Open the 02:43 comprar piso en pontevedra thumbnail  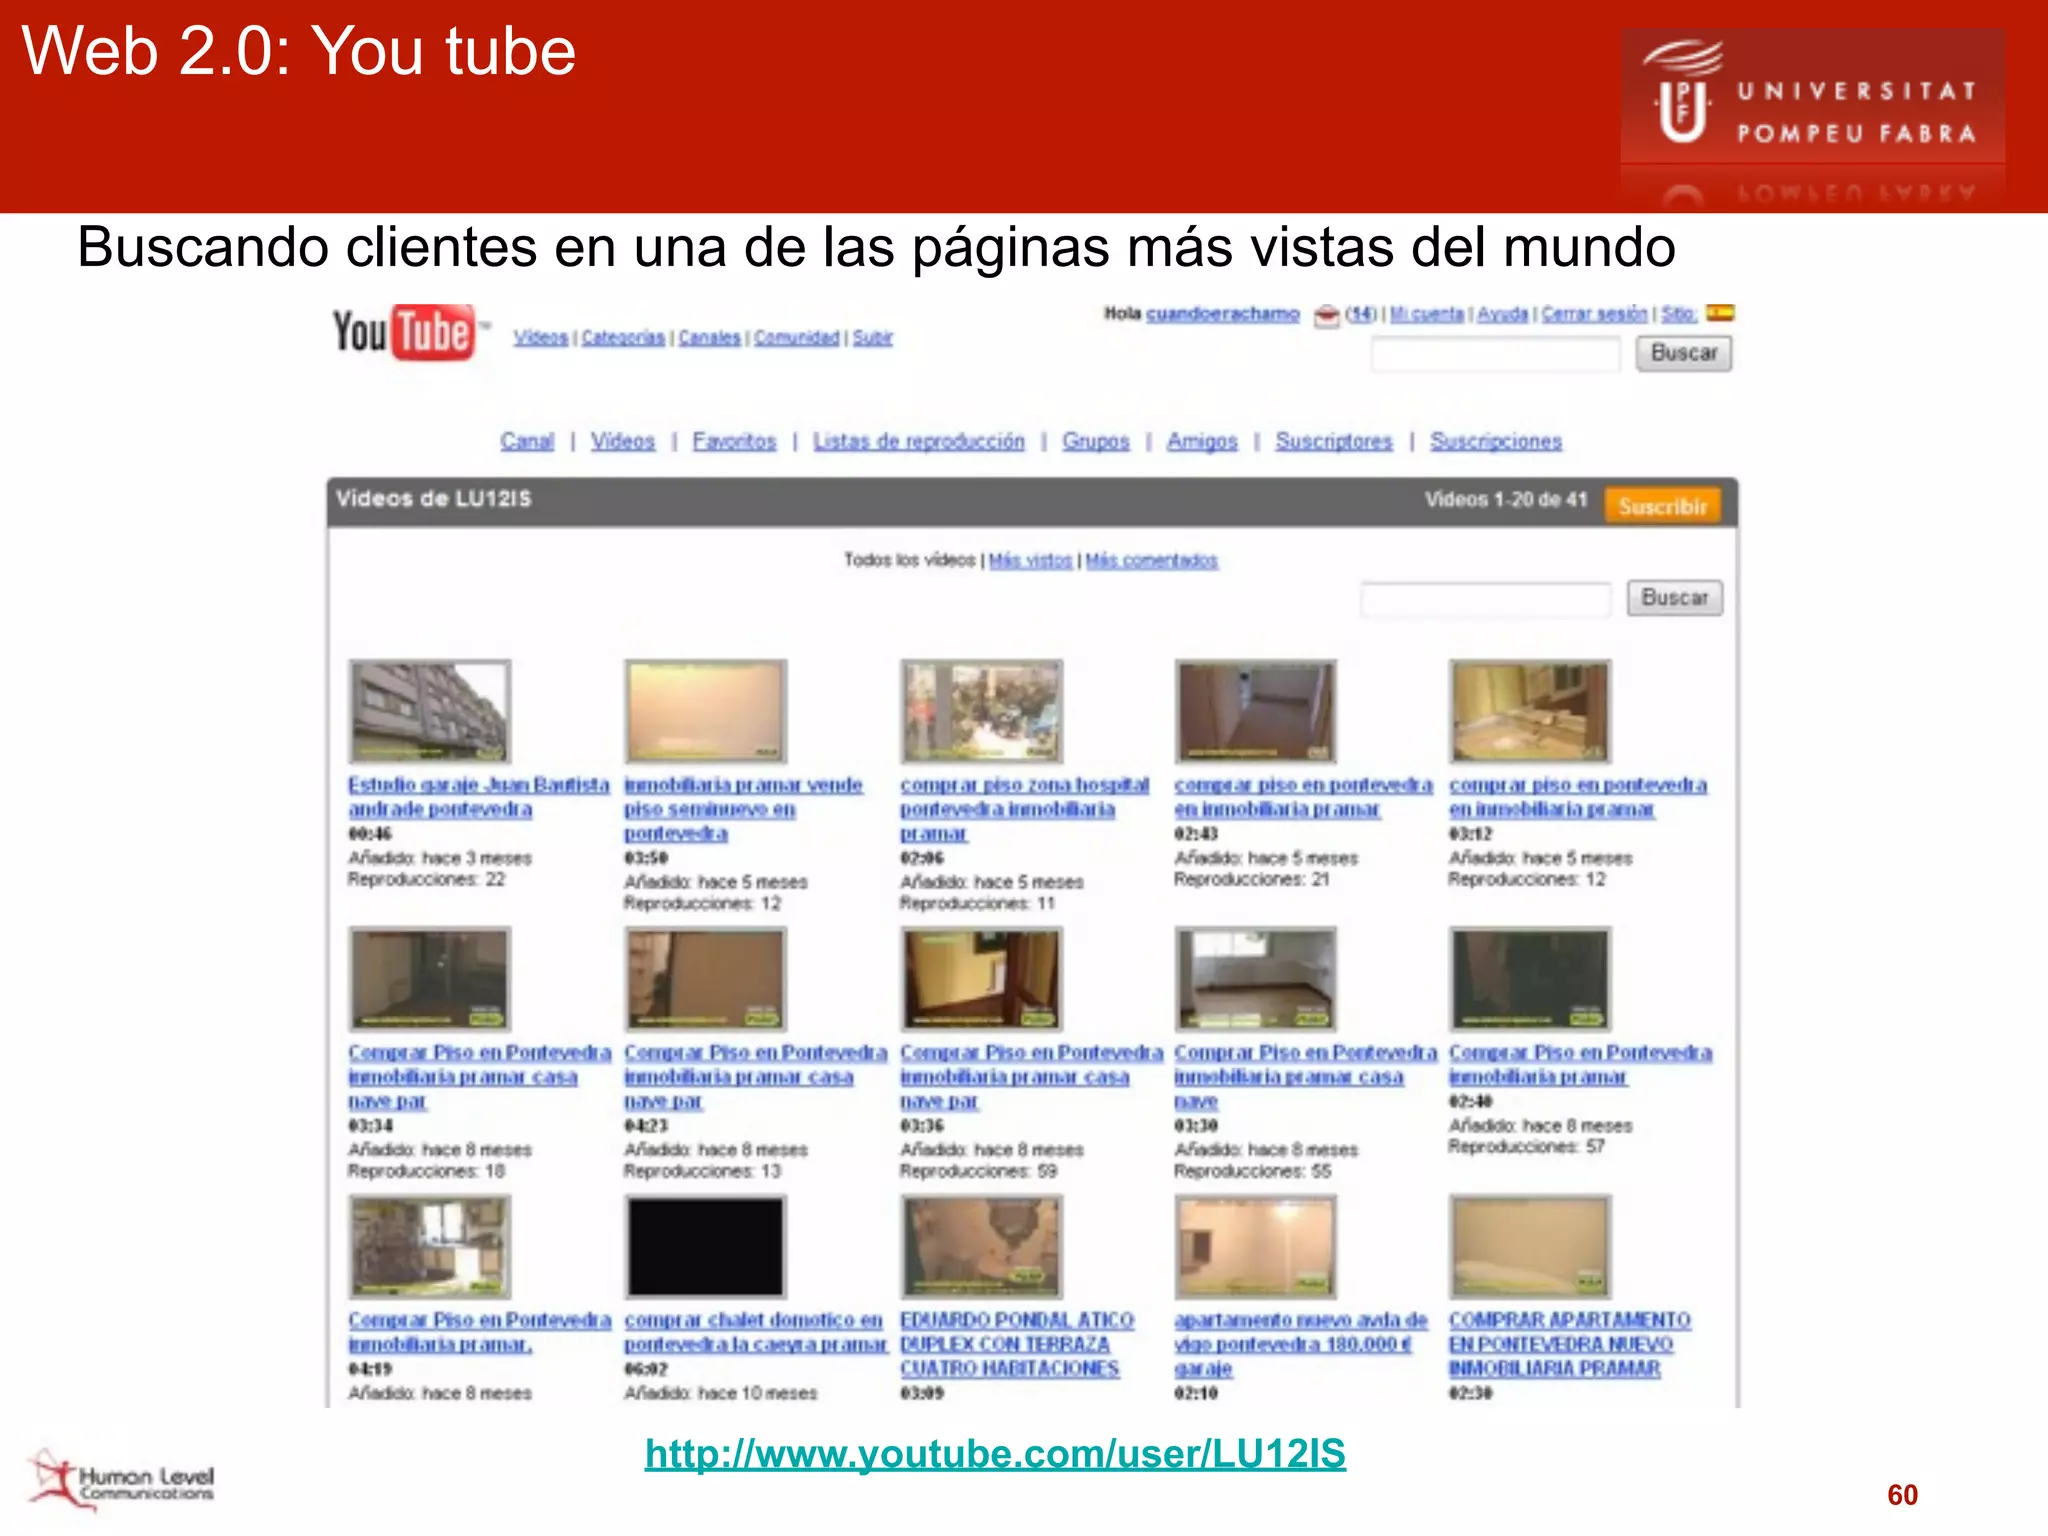[1256, 711]
